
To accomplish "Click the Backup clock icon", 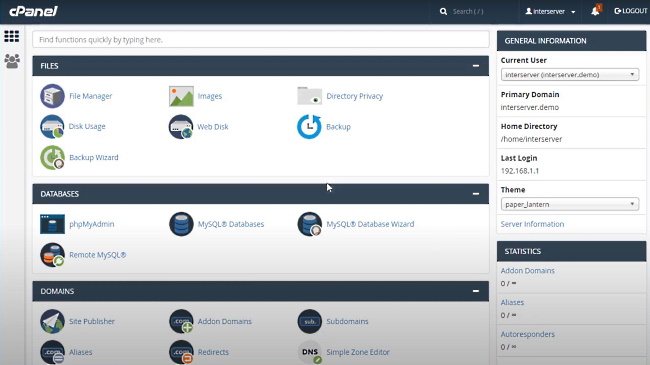I will point(309,127).
